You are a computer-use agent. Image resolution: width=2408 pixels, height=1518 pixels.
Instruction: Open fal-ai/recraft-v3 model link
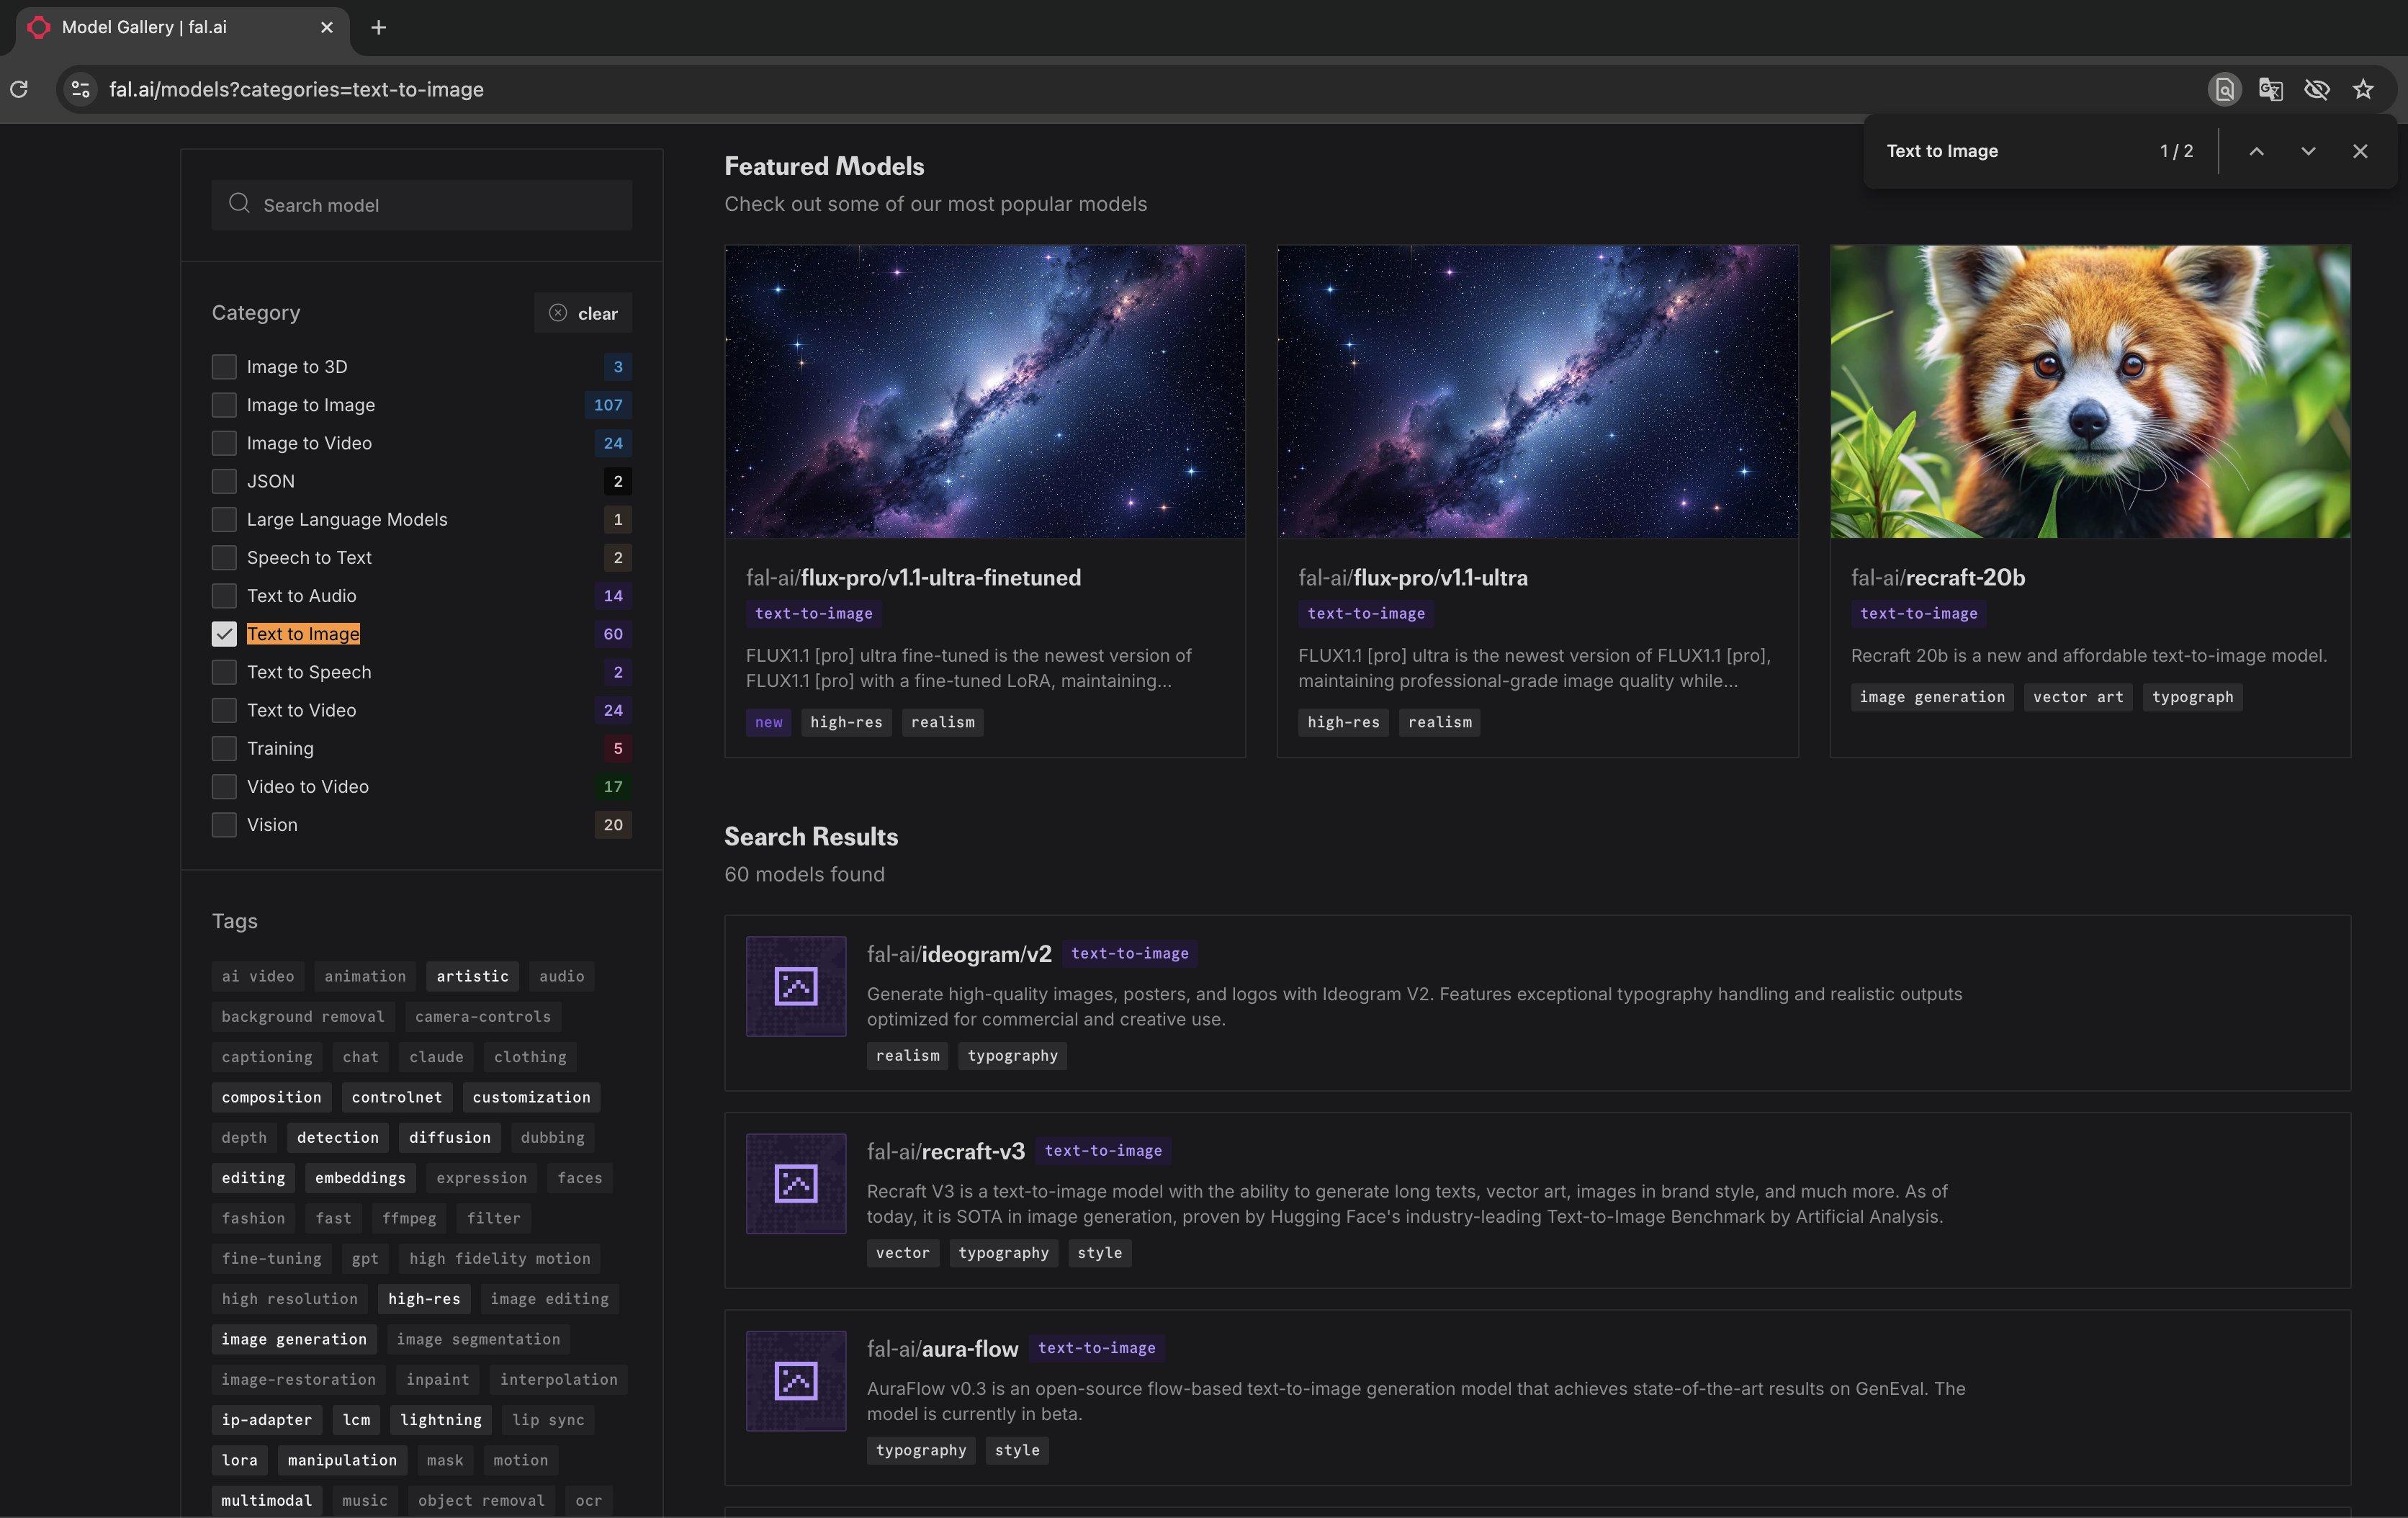pyautogui.click(x=946, y=1151)
